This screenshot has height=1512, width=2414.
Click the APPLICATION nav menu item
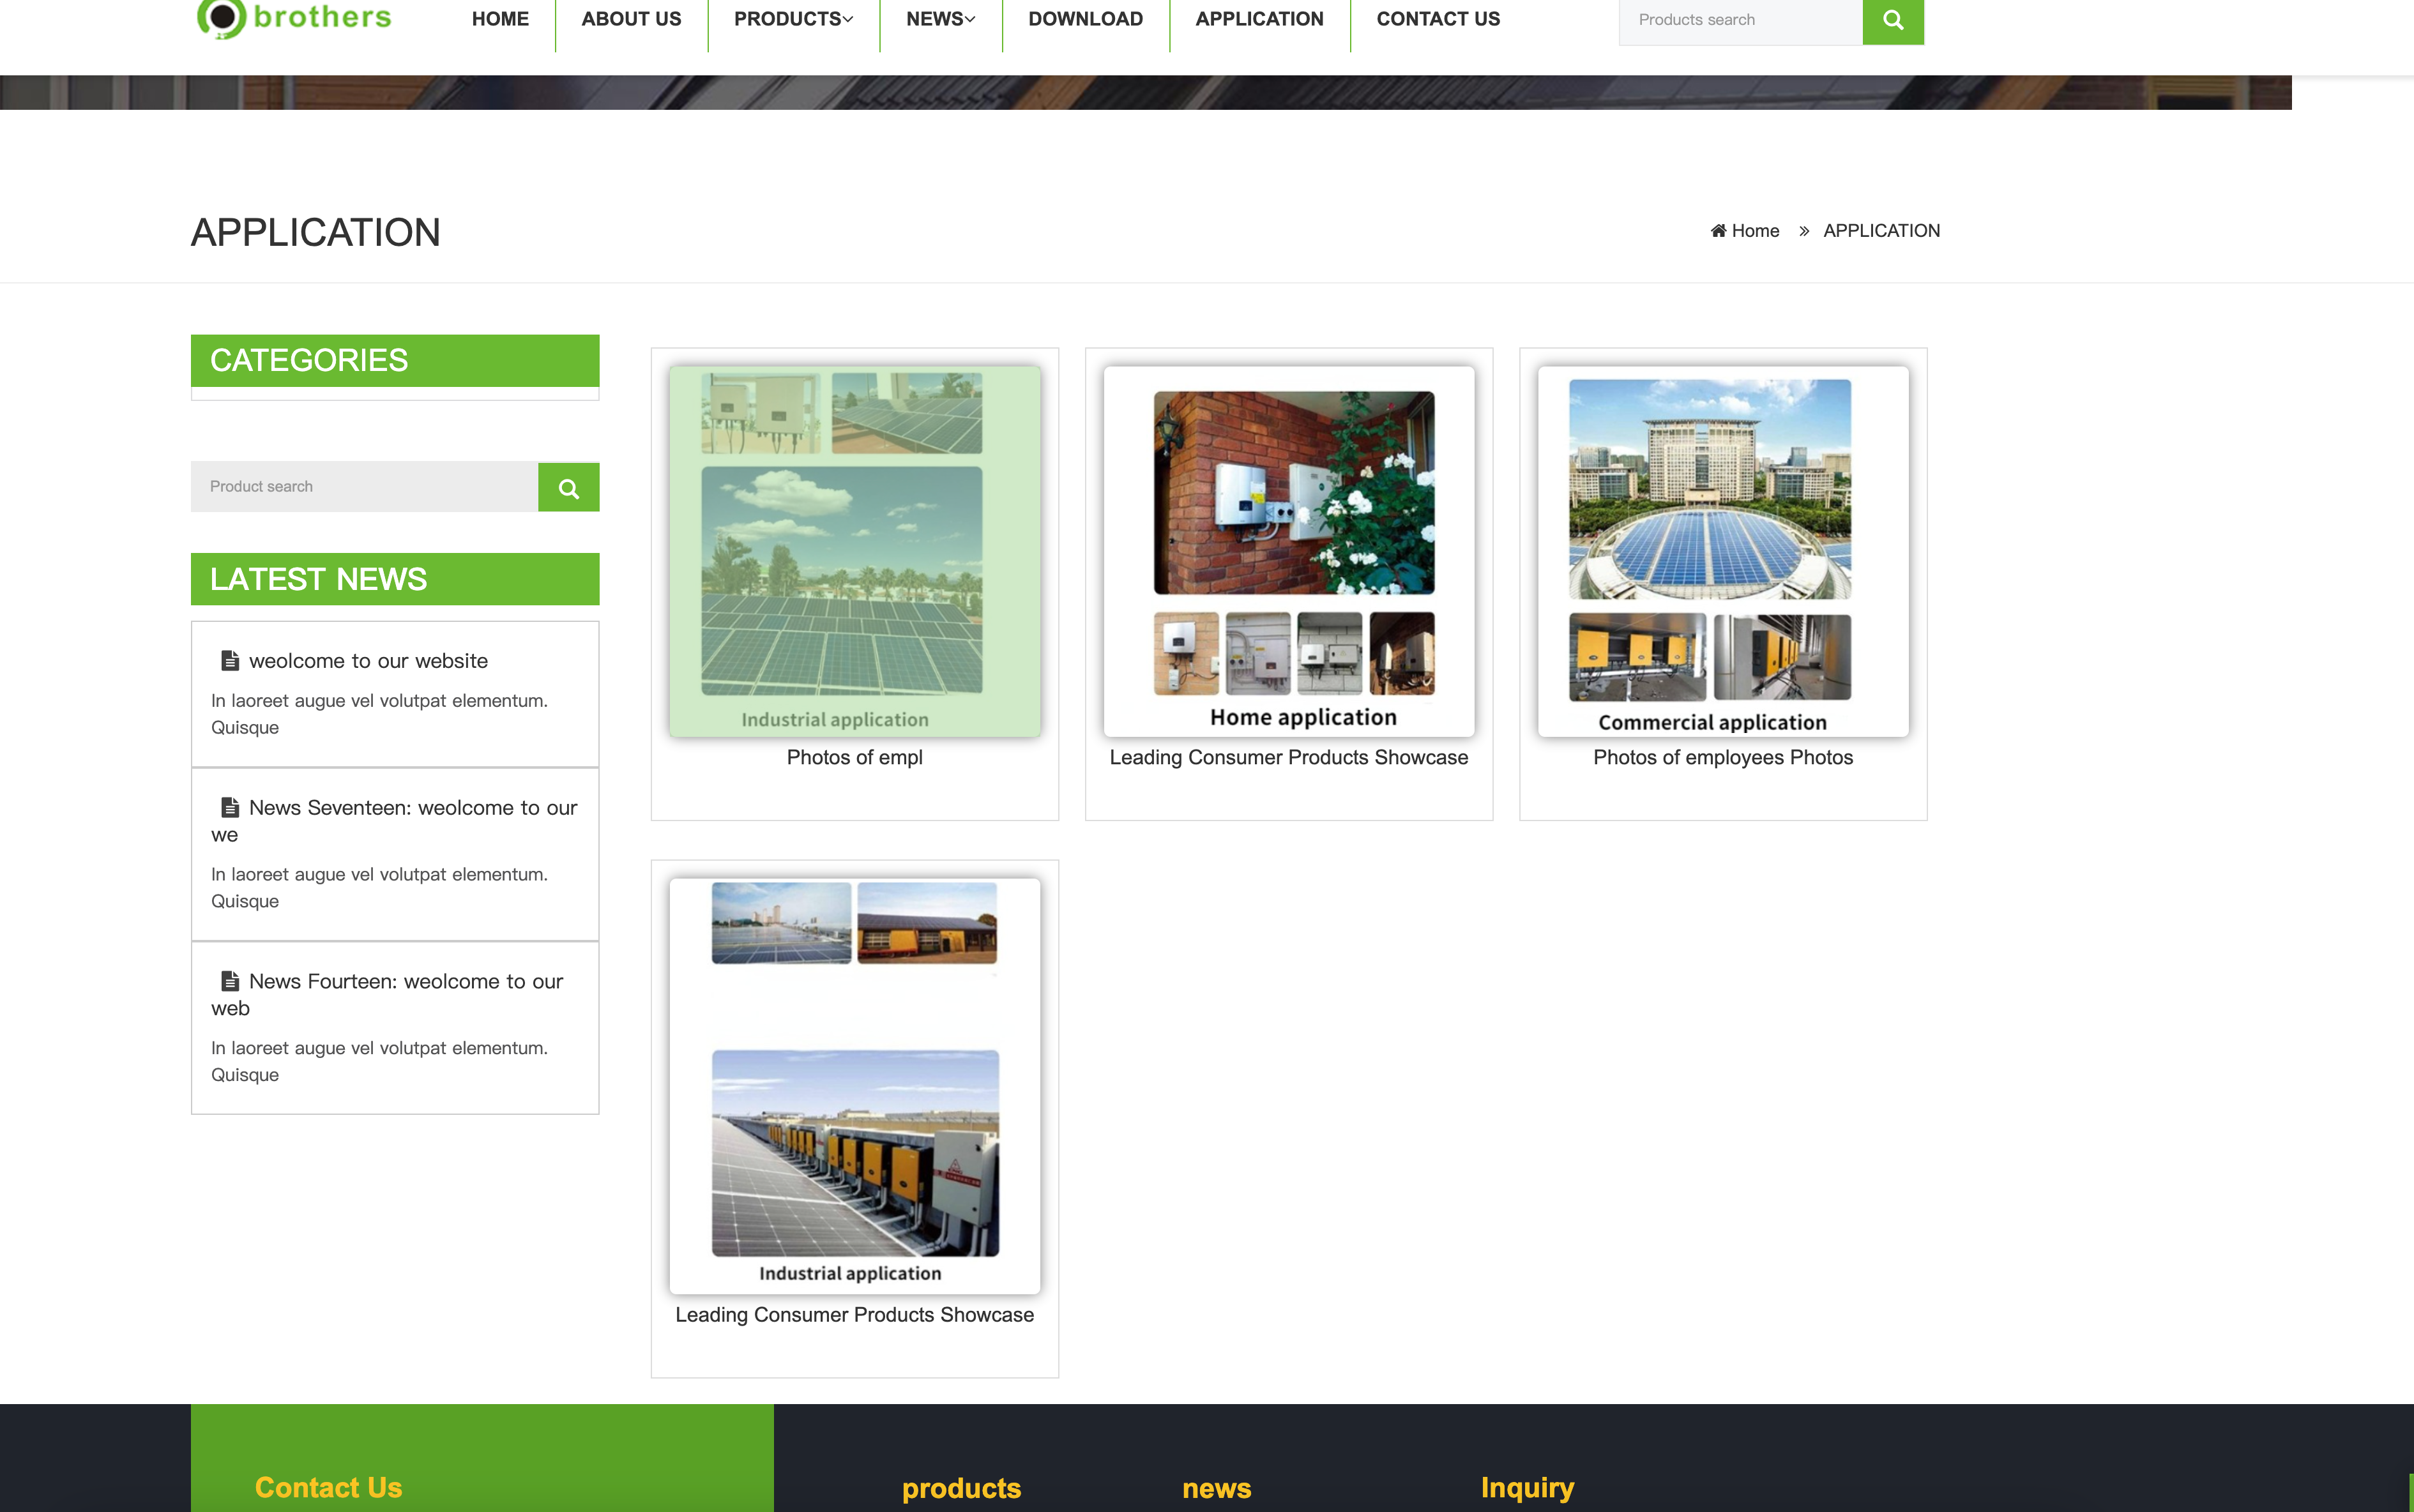click(1259, 19)
